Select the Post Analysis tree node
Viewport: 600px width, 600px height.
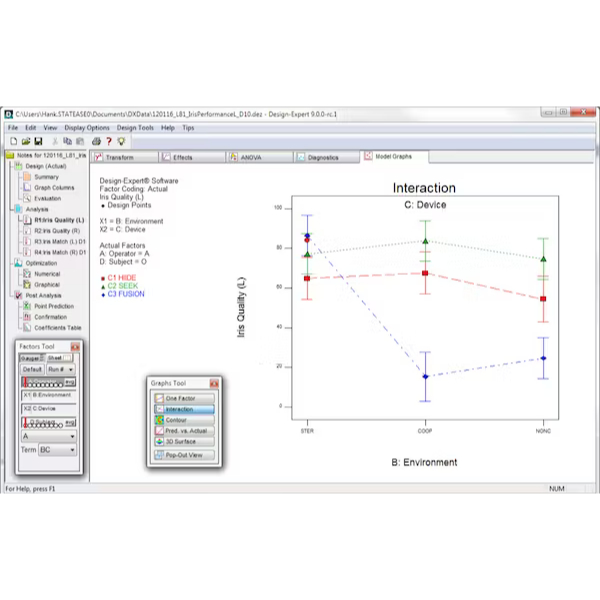point(43,295)
